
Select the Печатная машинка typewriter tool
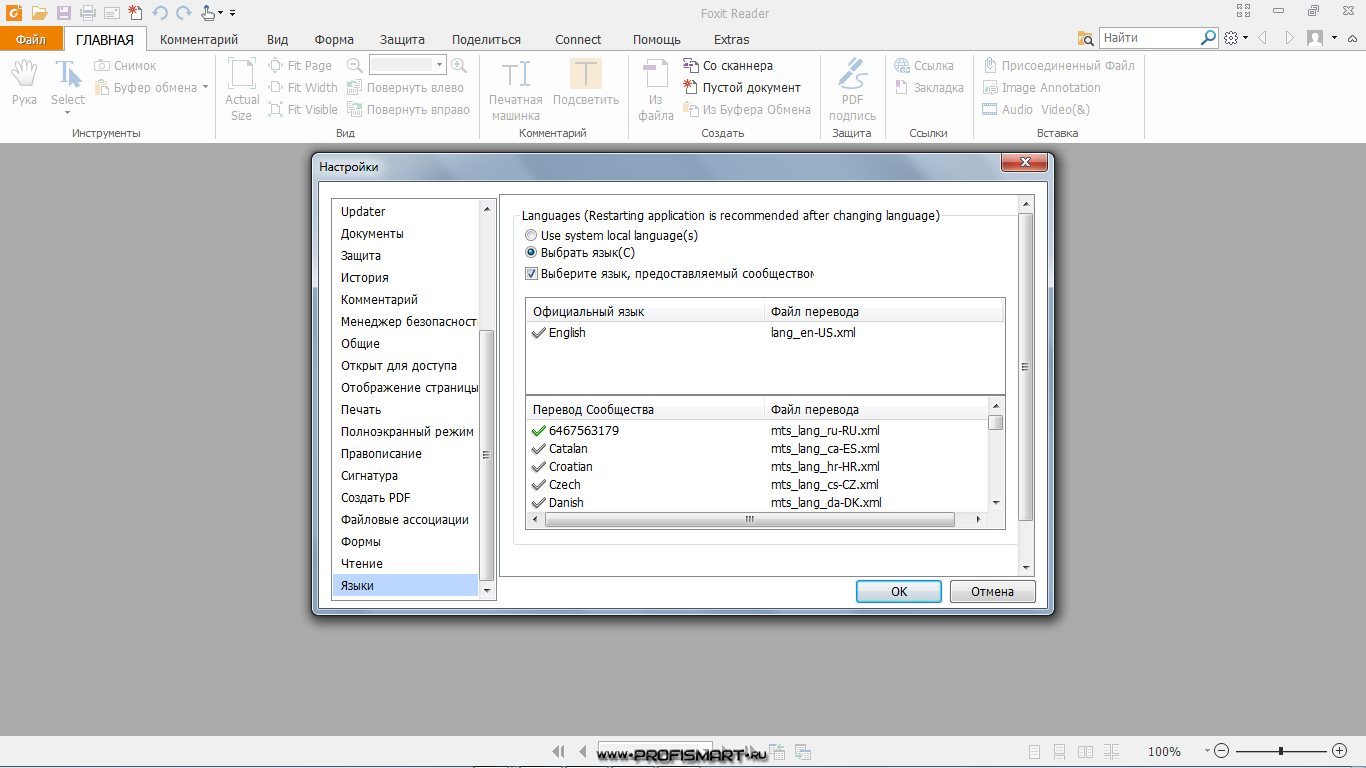[x=516, y=88]
